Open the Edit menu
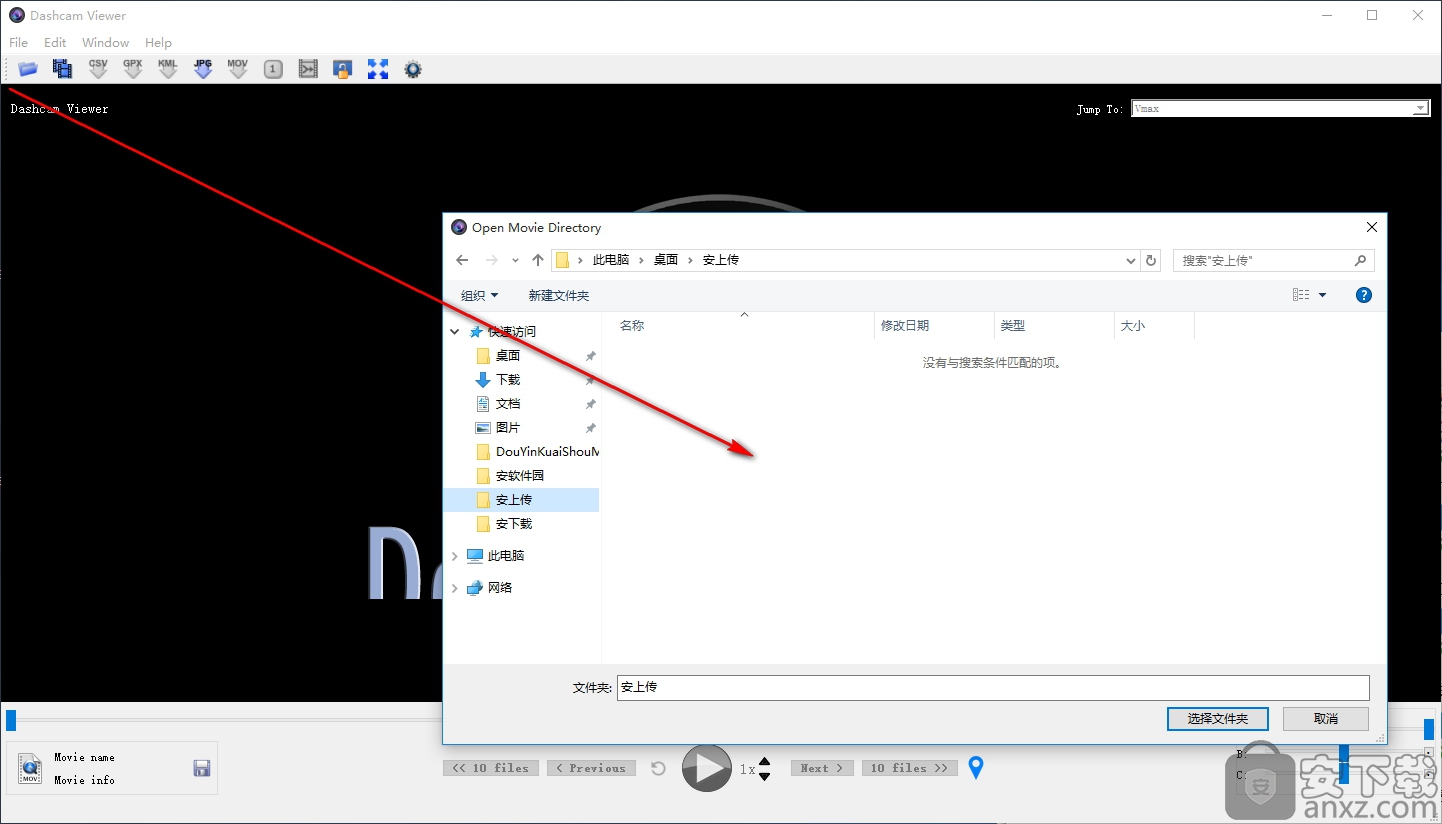 (x=55, y=42)
